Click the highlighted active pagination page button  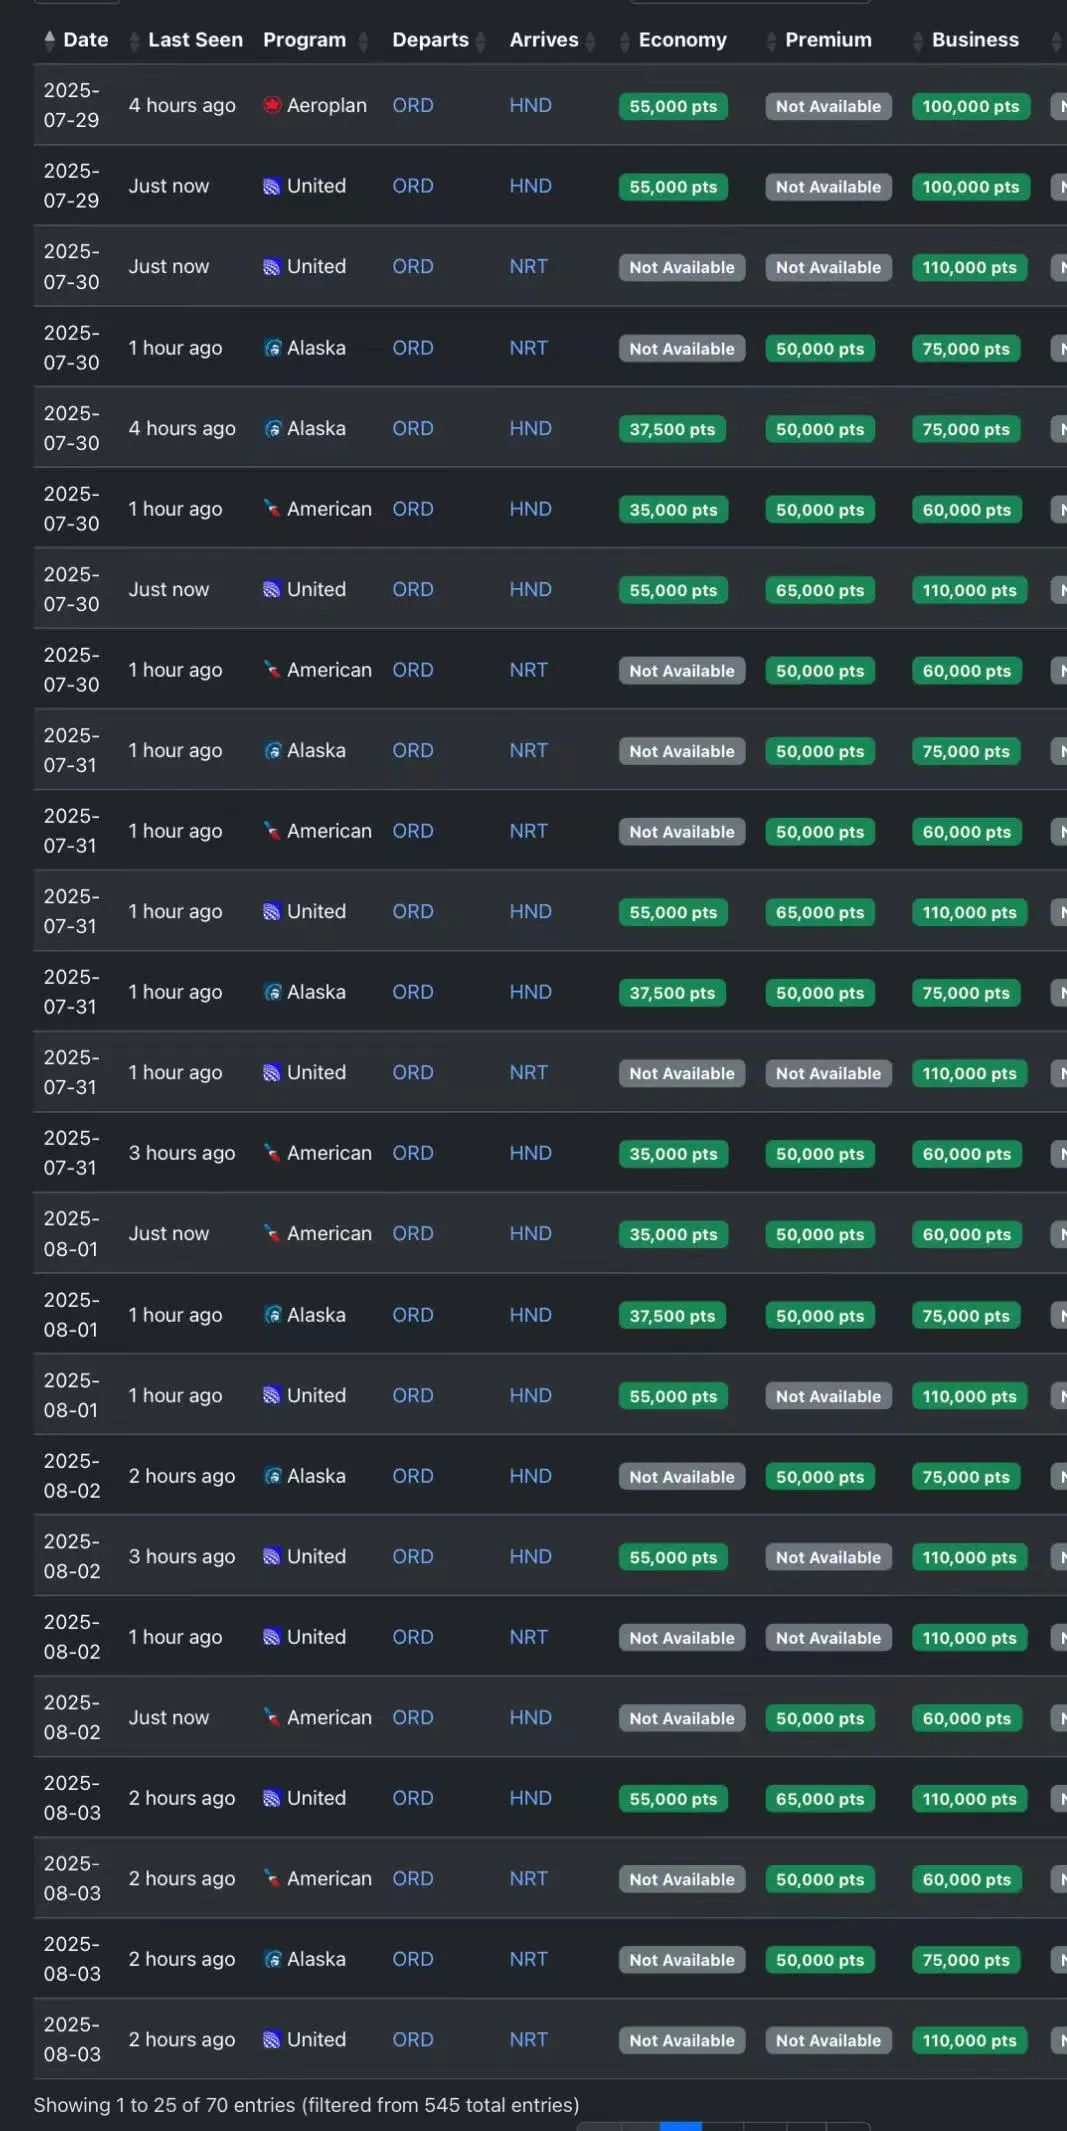tap(681, 2125)
